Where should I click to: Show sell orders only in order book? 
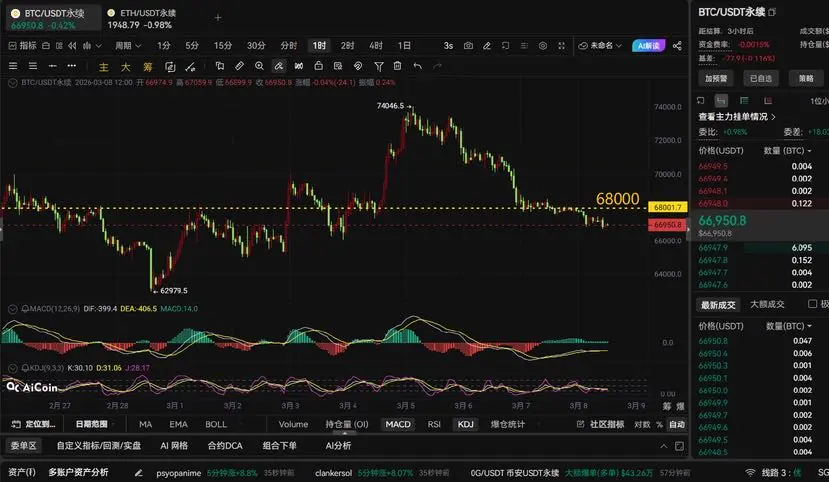pos(768,101)
